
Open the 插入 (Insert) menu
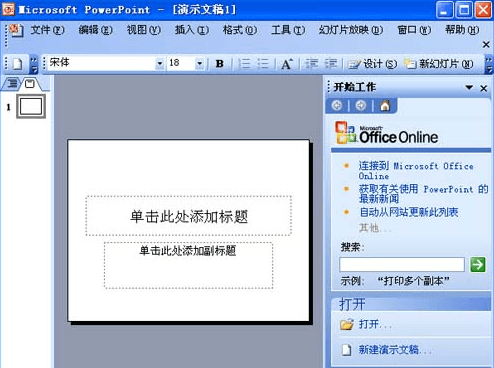(192, 30)
